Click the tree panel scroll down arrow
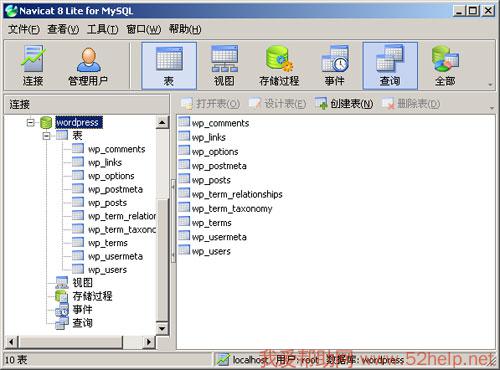 point(162,329)
